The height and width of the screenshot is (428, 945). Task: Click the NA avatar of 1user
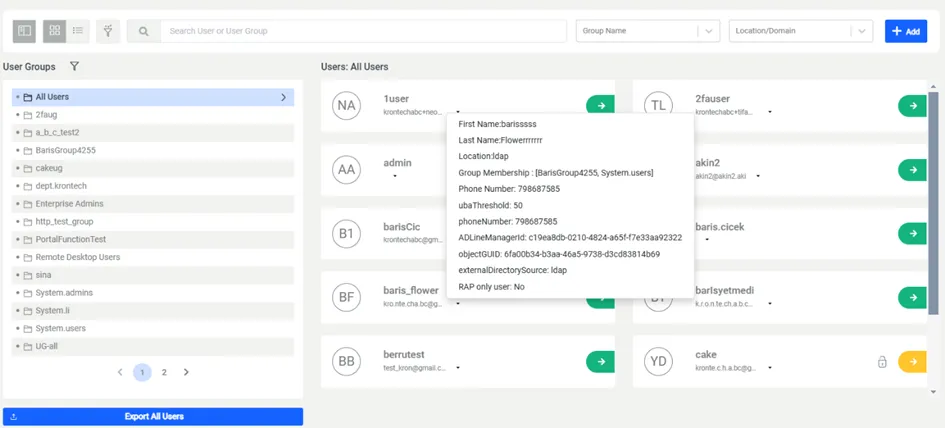[x=346, y=105]
